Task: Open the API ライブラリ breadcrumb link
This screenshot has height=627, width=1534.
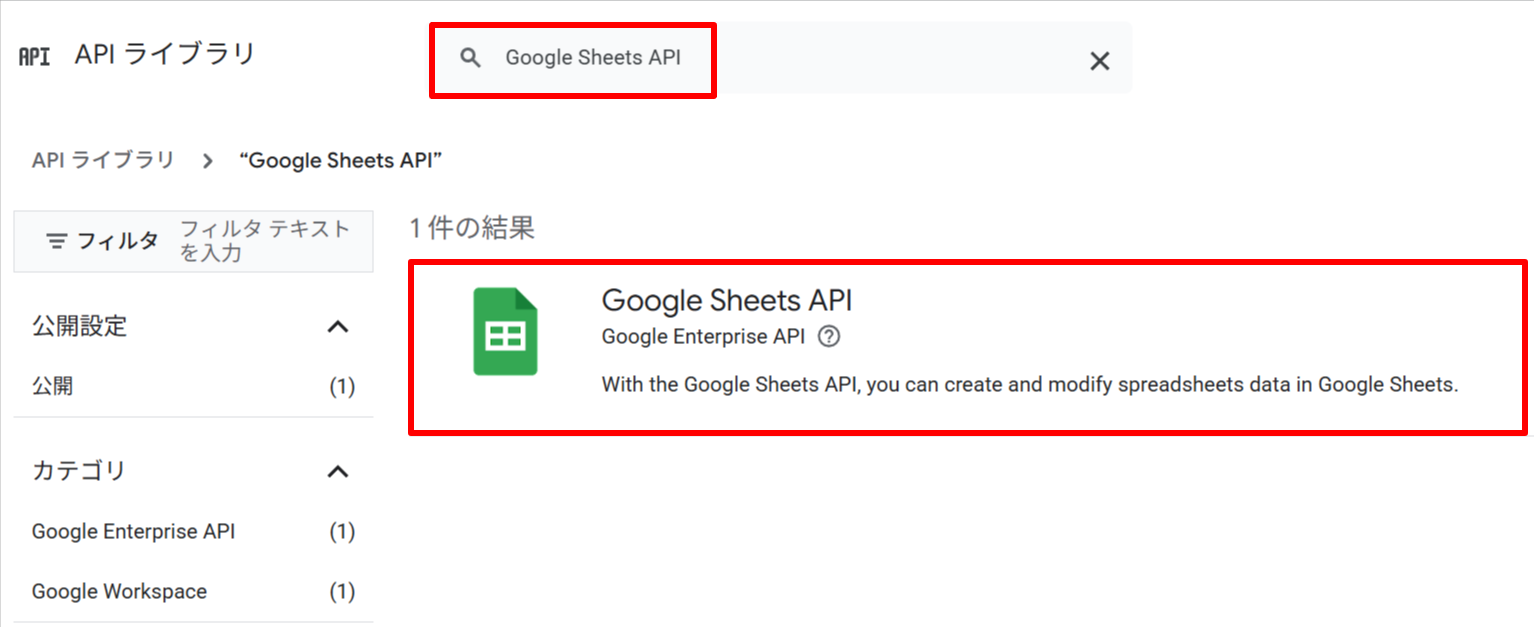Action: tap(103, 160)
